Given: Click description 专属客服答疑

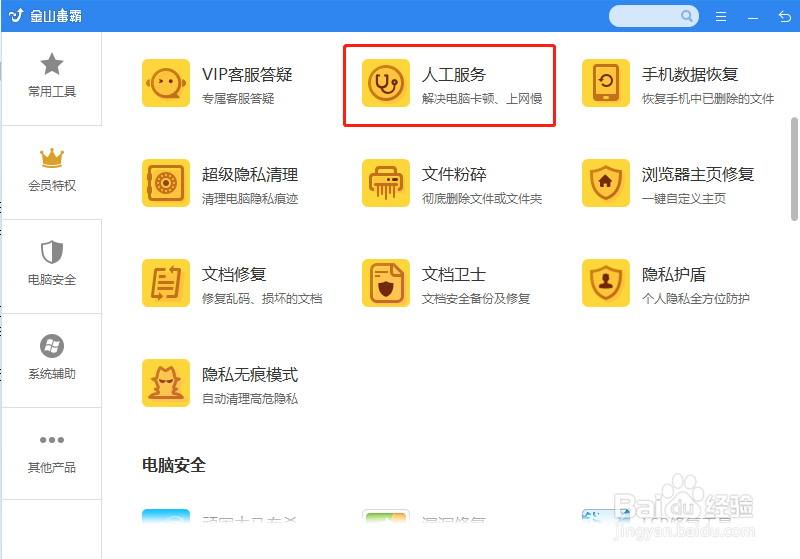Looking at the screenshot, I should point(238,98).
